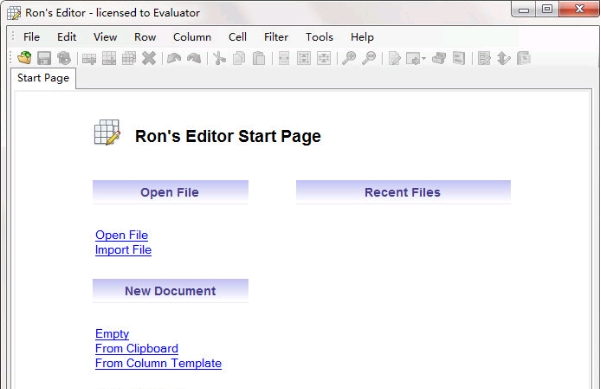The width and height of the screenshot is (601, 389).
Task: Close the Ron's Editor window
Action: point(579,9)
